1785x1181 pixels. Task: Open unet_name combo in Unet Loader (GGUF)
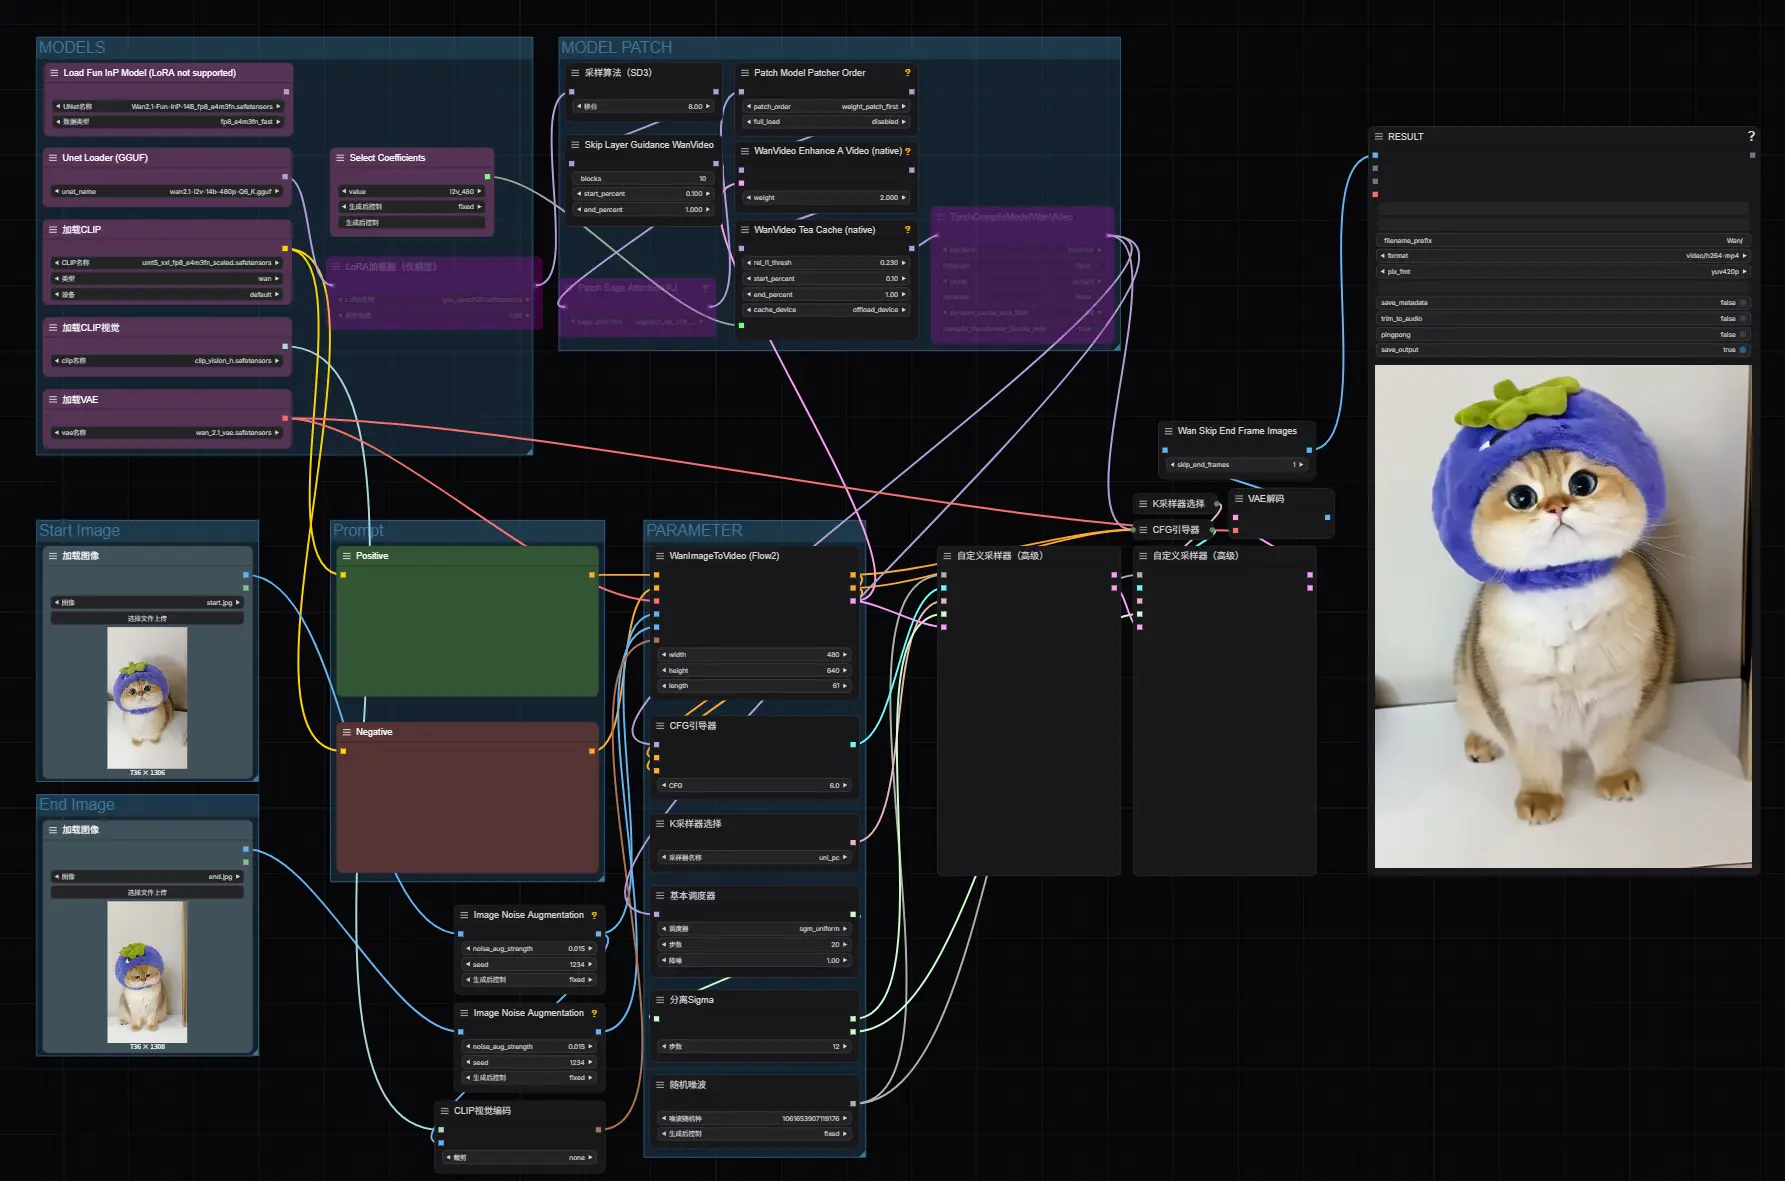click(x=167, y=191)
